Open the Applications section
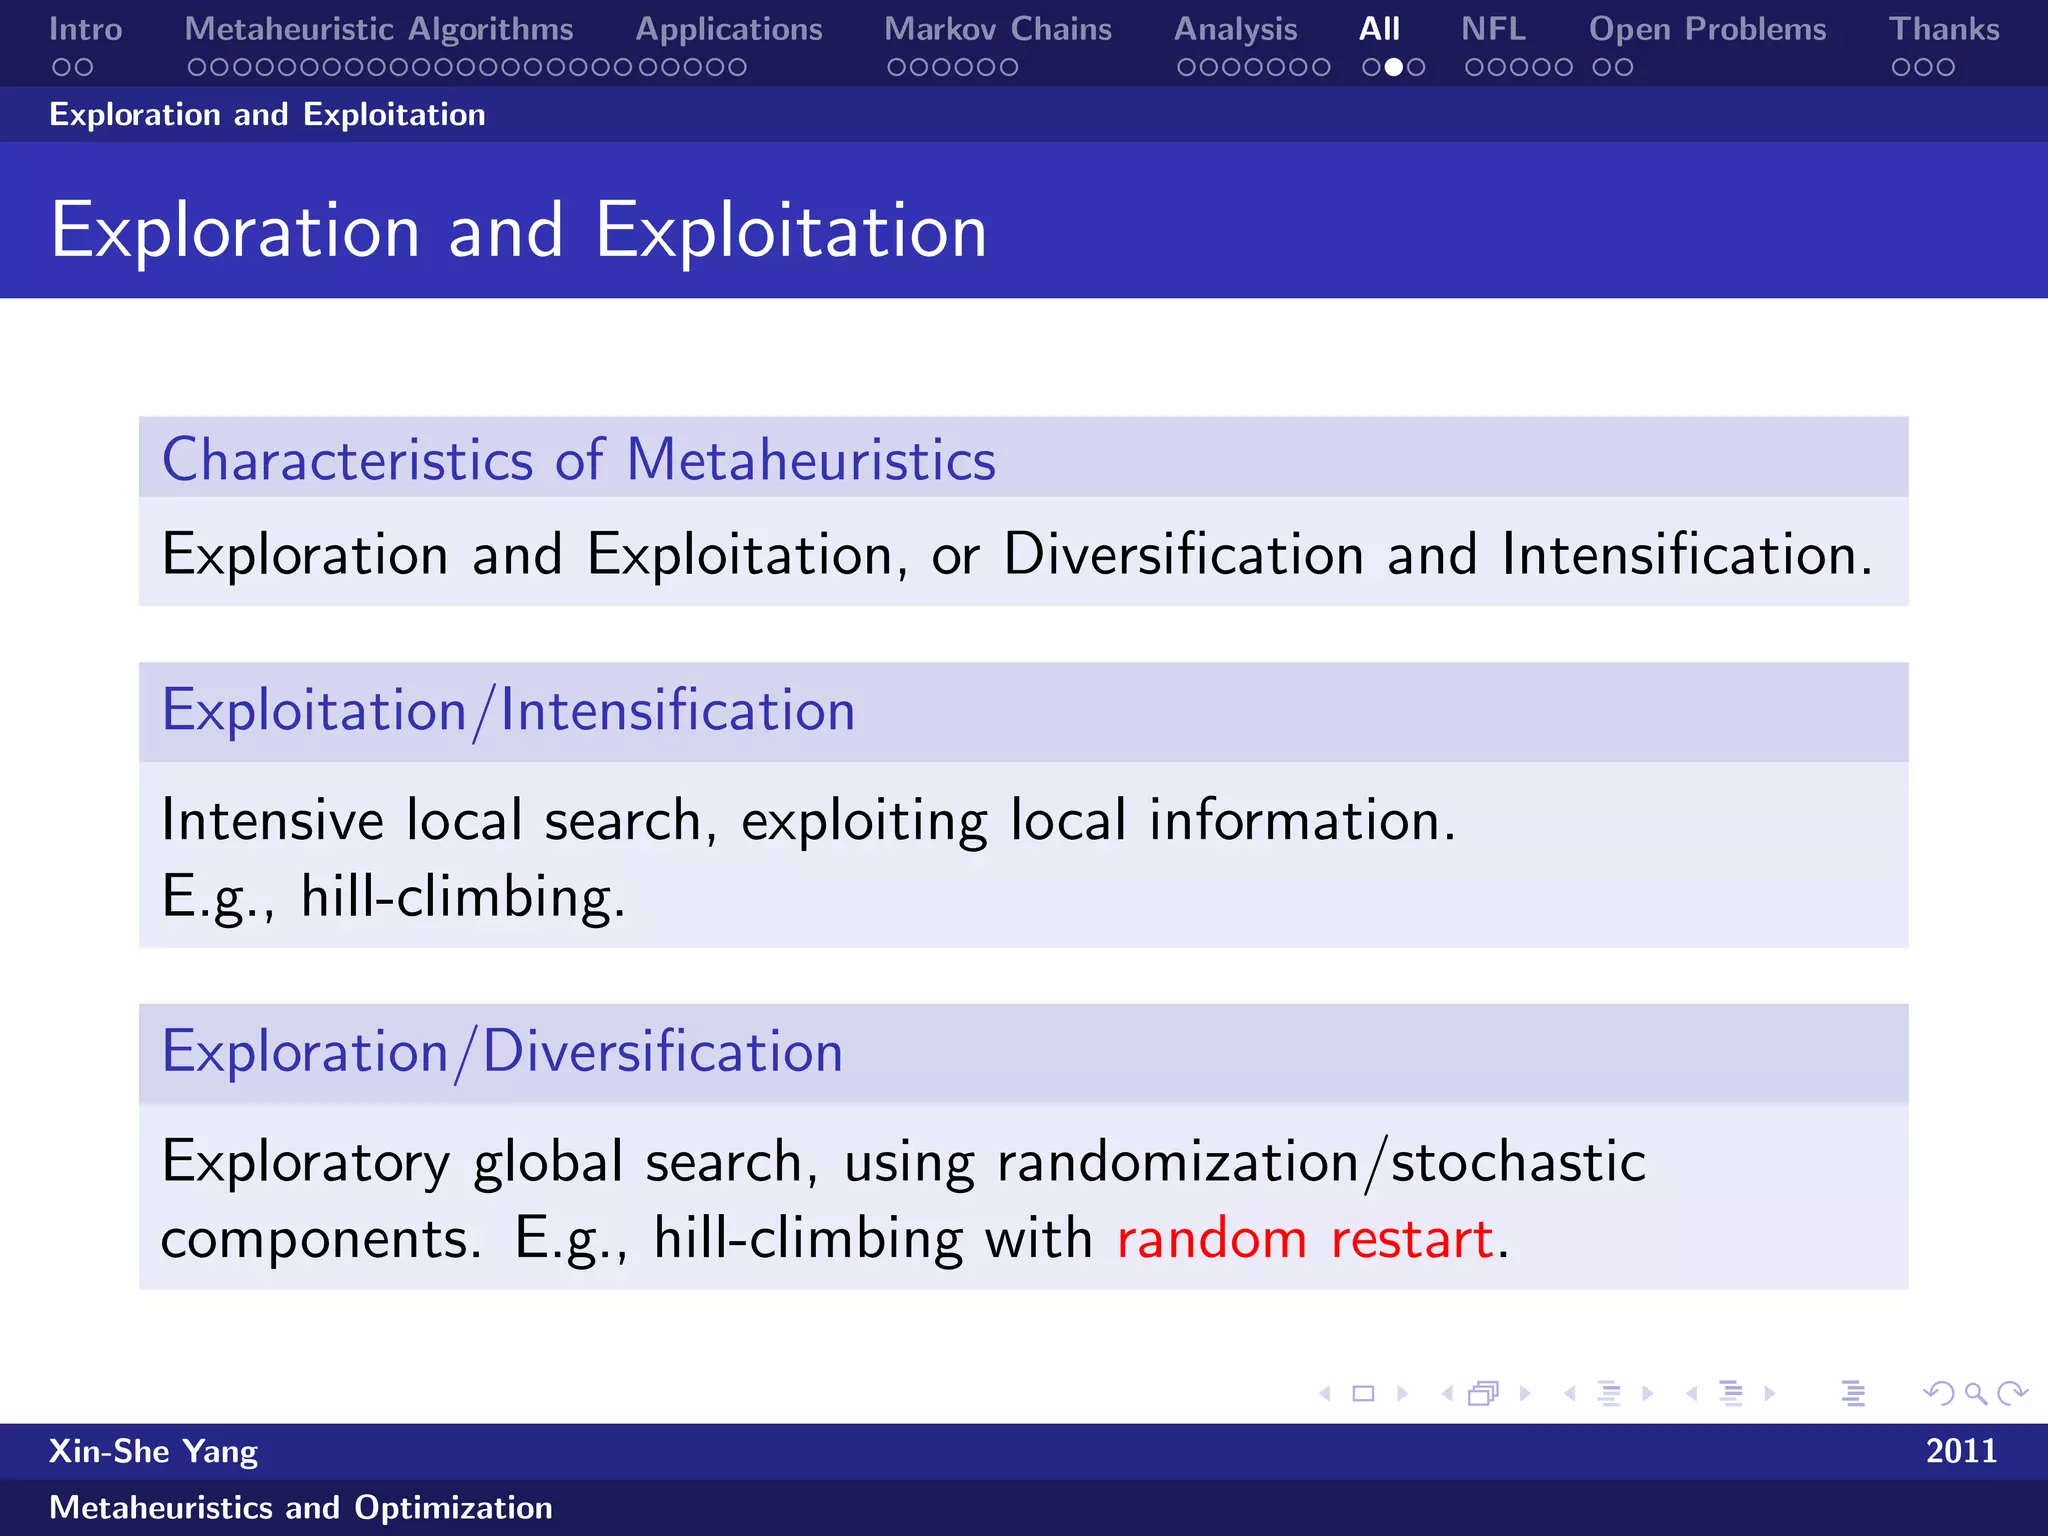This screenshot has width=2048, height=1536. click(729, 29)
